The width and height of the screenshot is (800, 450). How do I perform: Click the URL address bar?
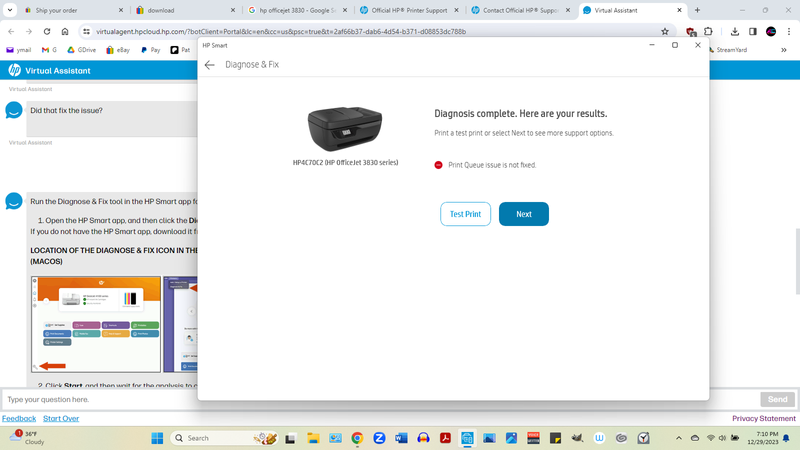(375, 32)
